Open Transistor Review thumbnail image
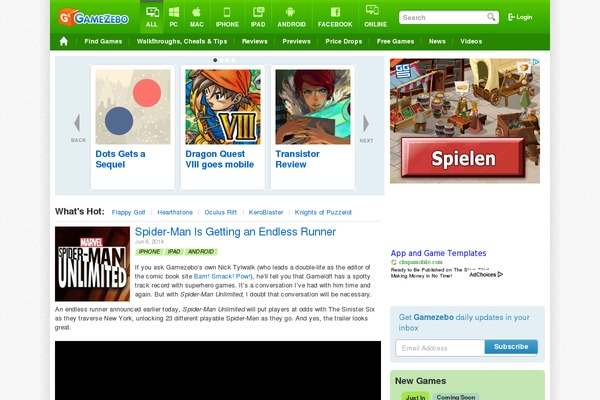600x400 pixels. [313, 107]
